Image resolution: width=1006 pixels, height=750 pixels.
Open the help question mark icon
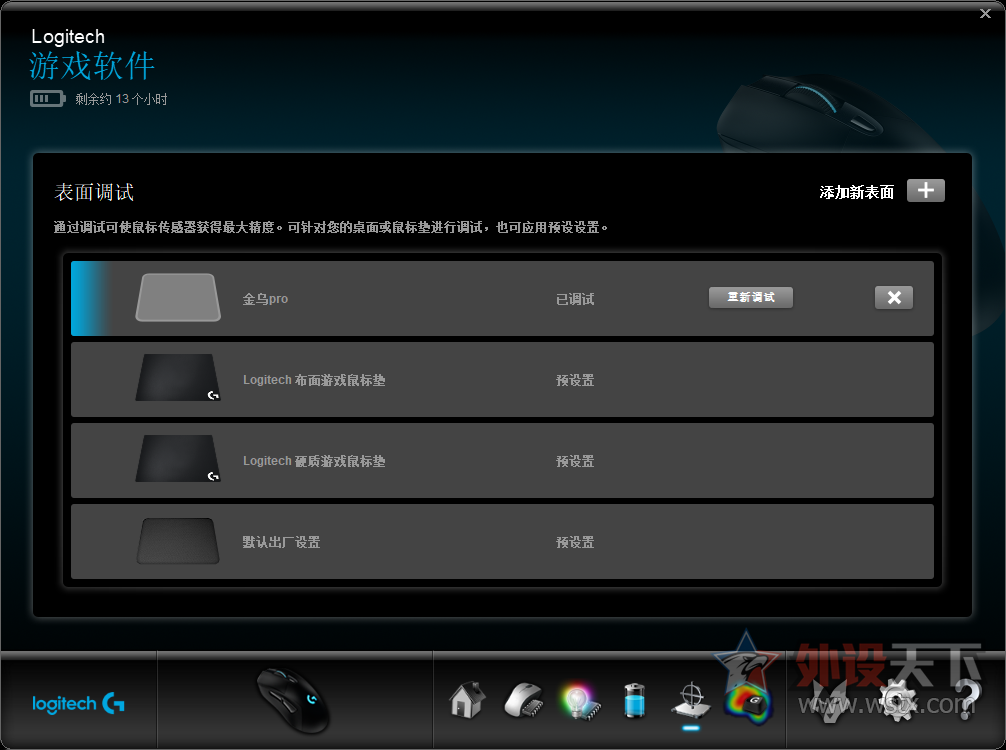pyautogui.click(x=968, y=701)
